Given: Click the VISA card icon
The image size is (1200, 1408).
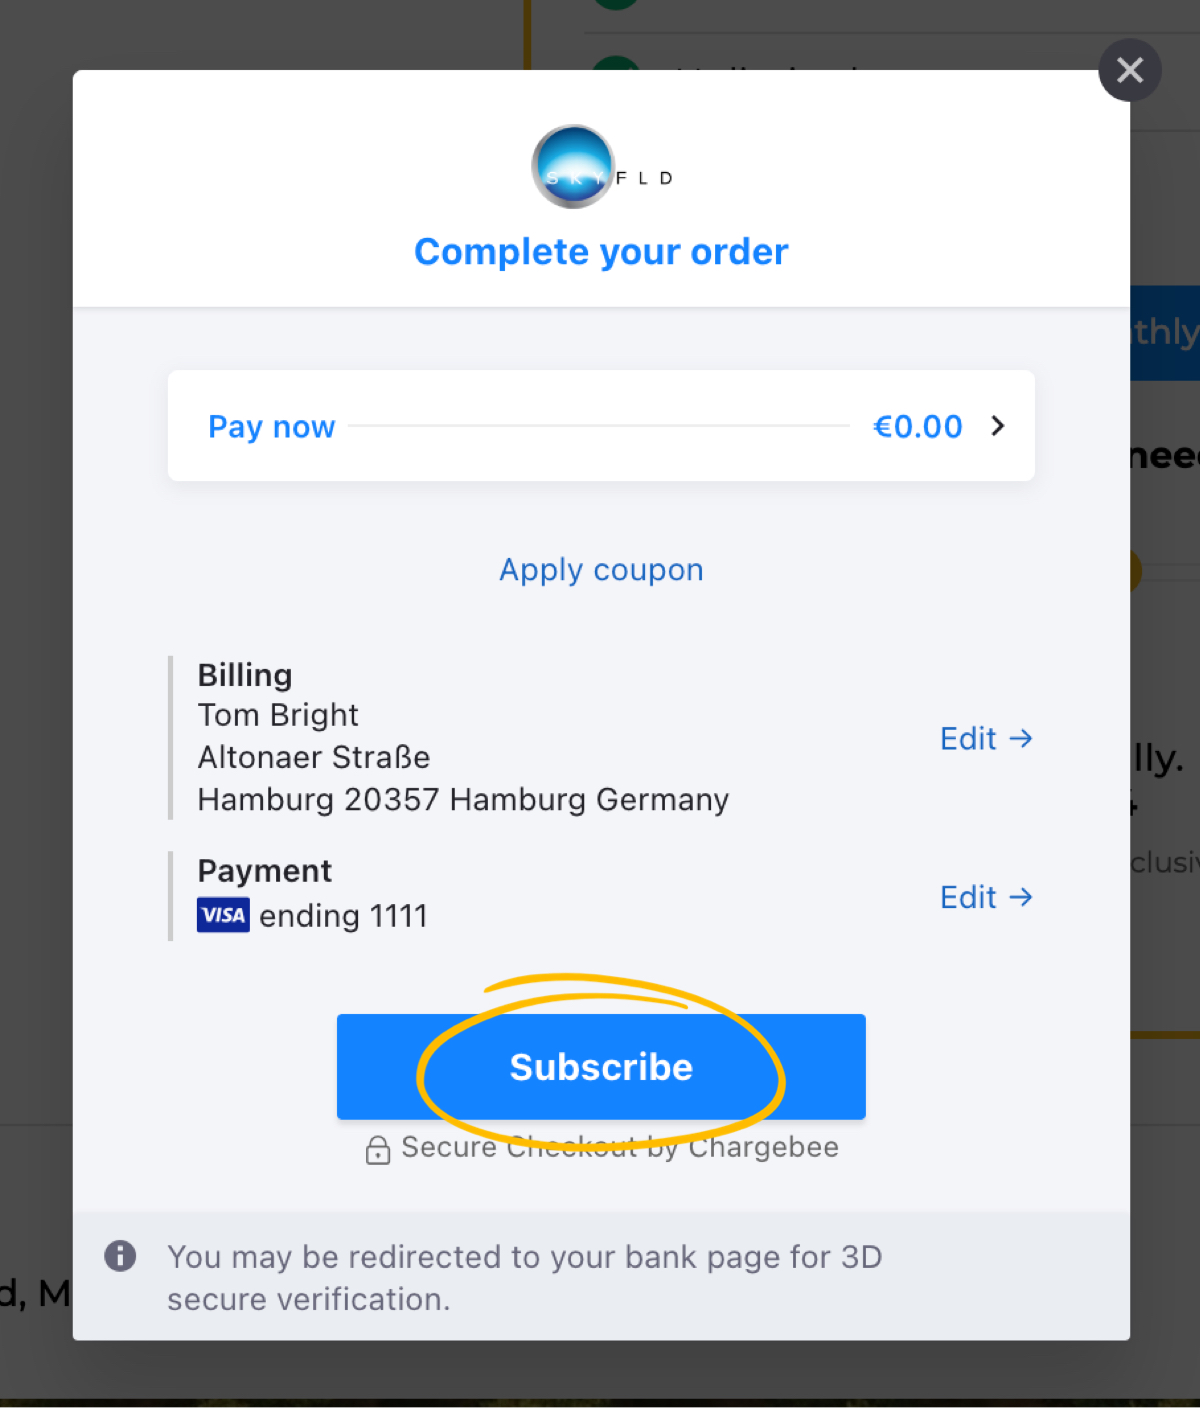Looking at the screenshot, I should 223,915.
